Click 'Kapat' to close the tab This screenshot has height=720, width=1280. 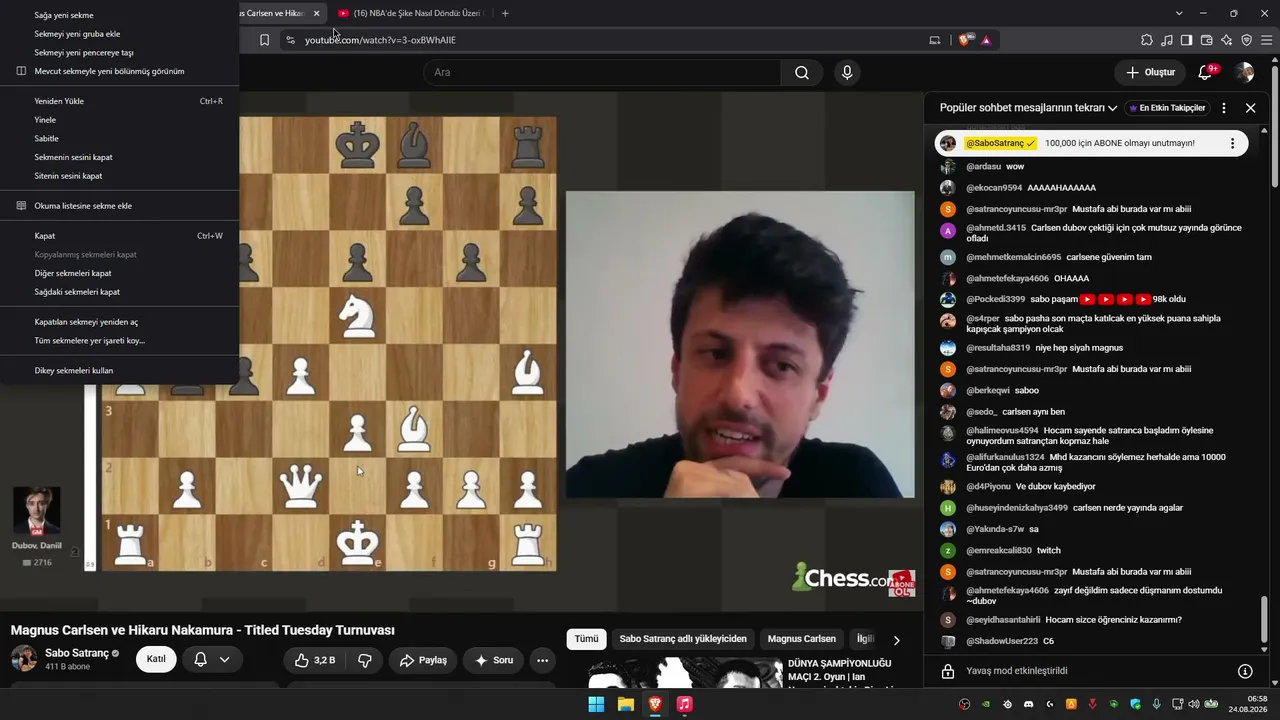[x=120, y=236]
